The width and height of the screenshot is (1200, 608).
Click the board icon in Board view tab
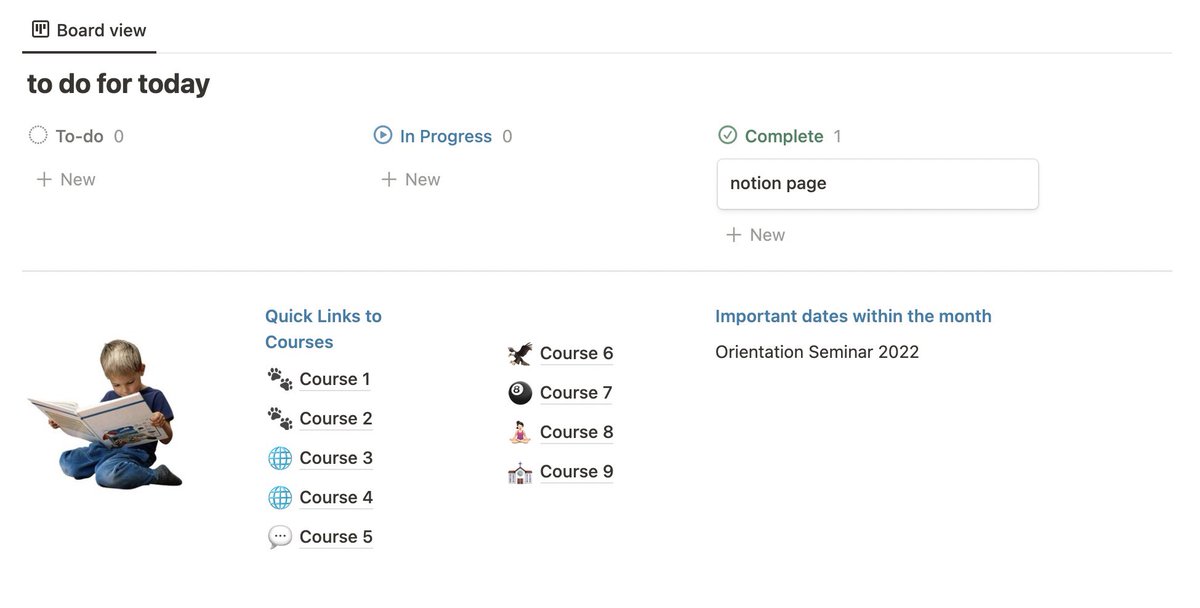(40, 29)
